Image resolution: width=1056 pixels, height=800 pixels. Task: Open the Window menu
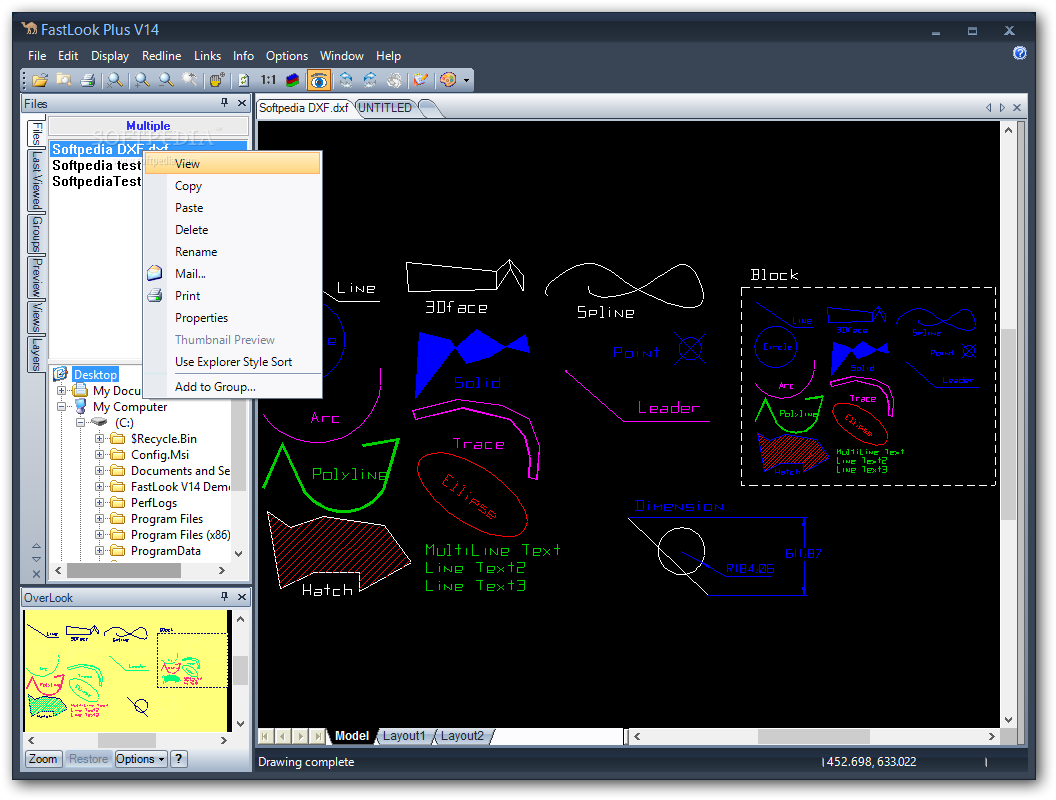pyautogui.click(x=341, y=56)
